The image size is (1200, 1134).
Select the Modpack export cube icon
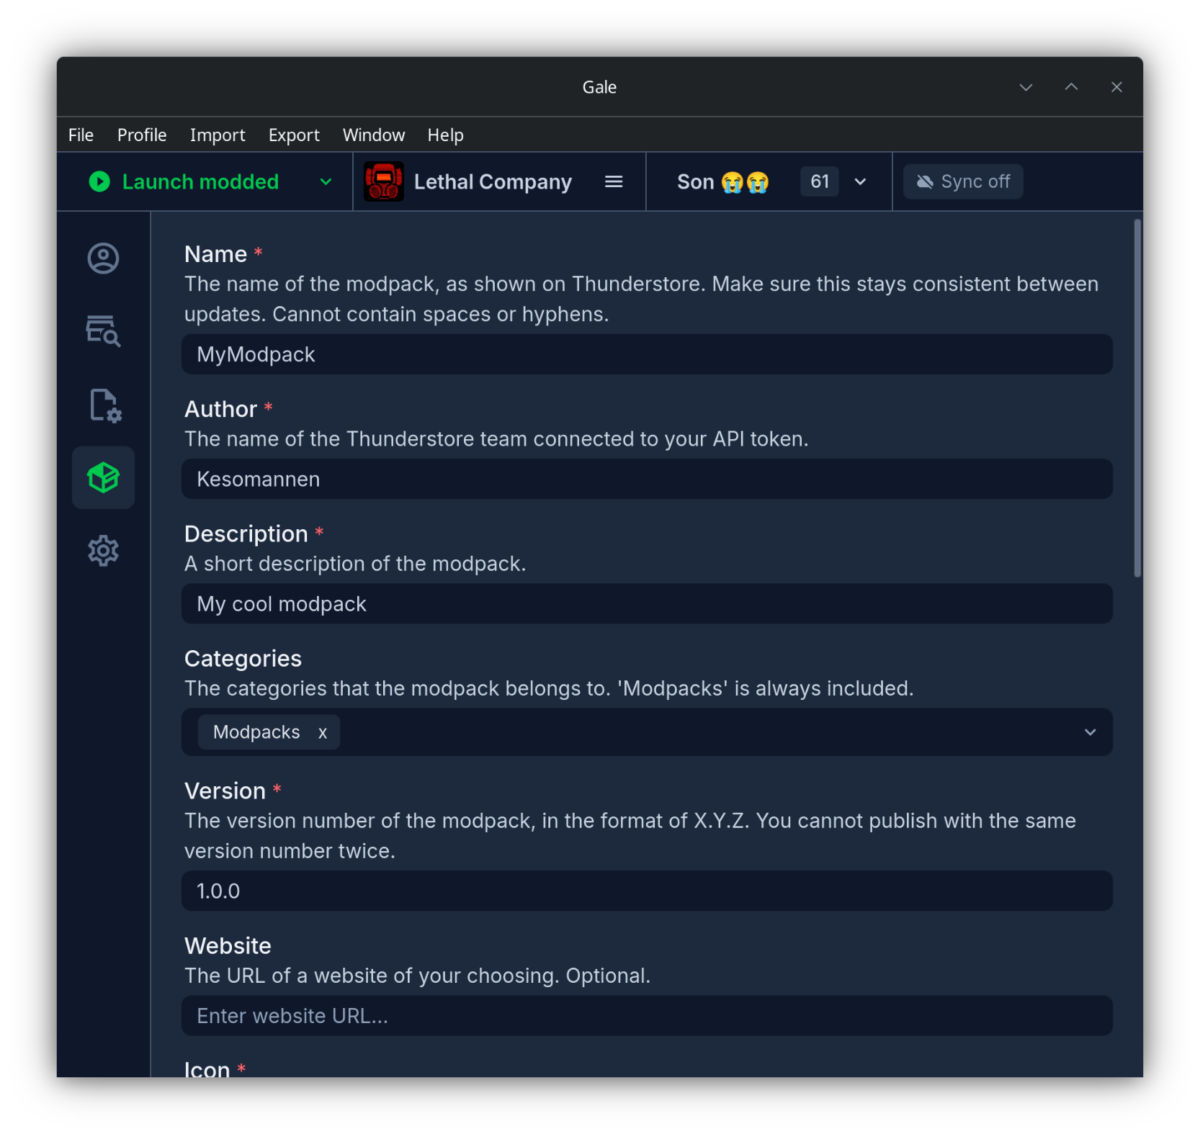pyautogui.click(x=103, y=478)
